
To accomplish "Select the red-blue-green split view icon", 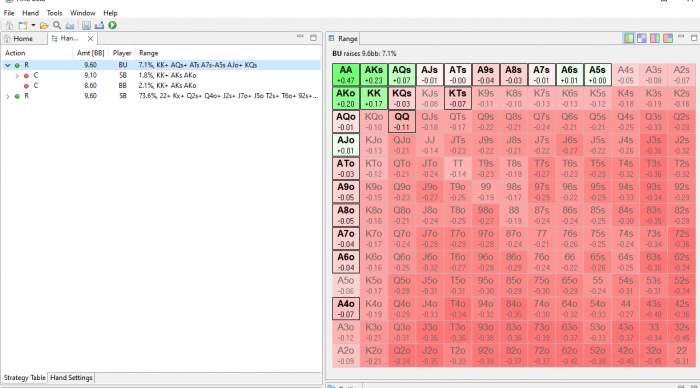I will (668, 38).
